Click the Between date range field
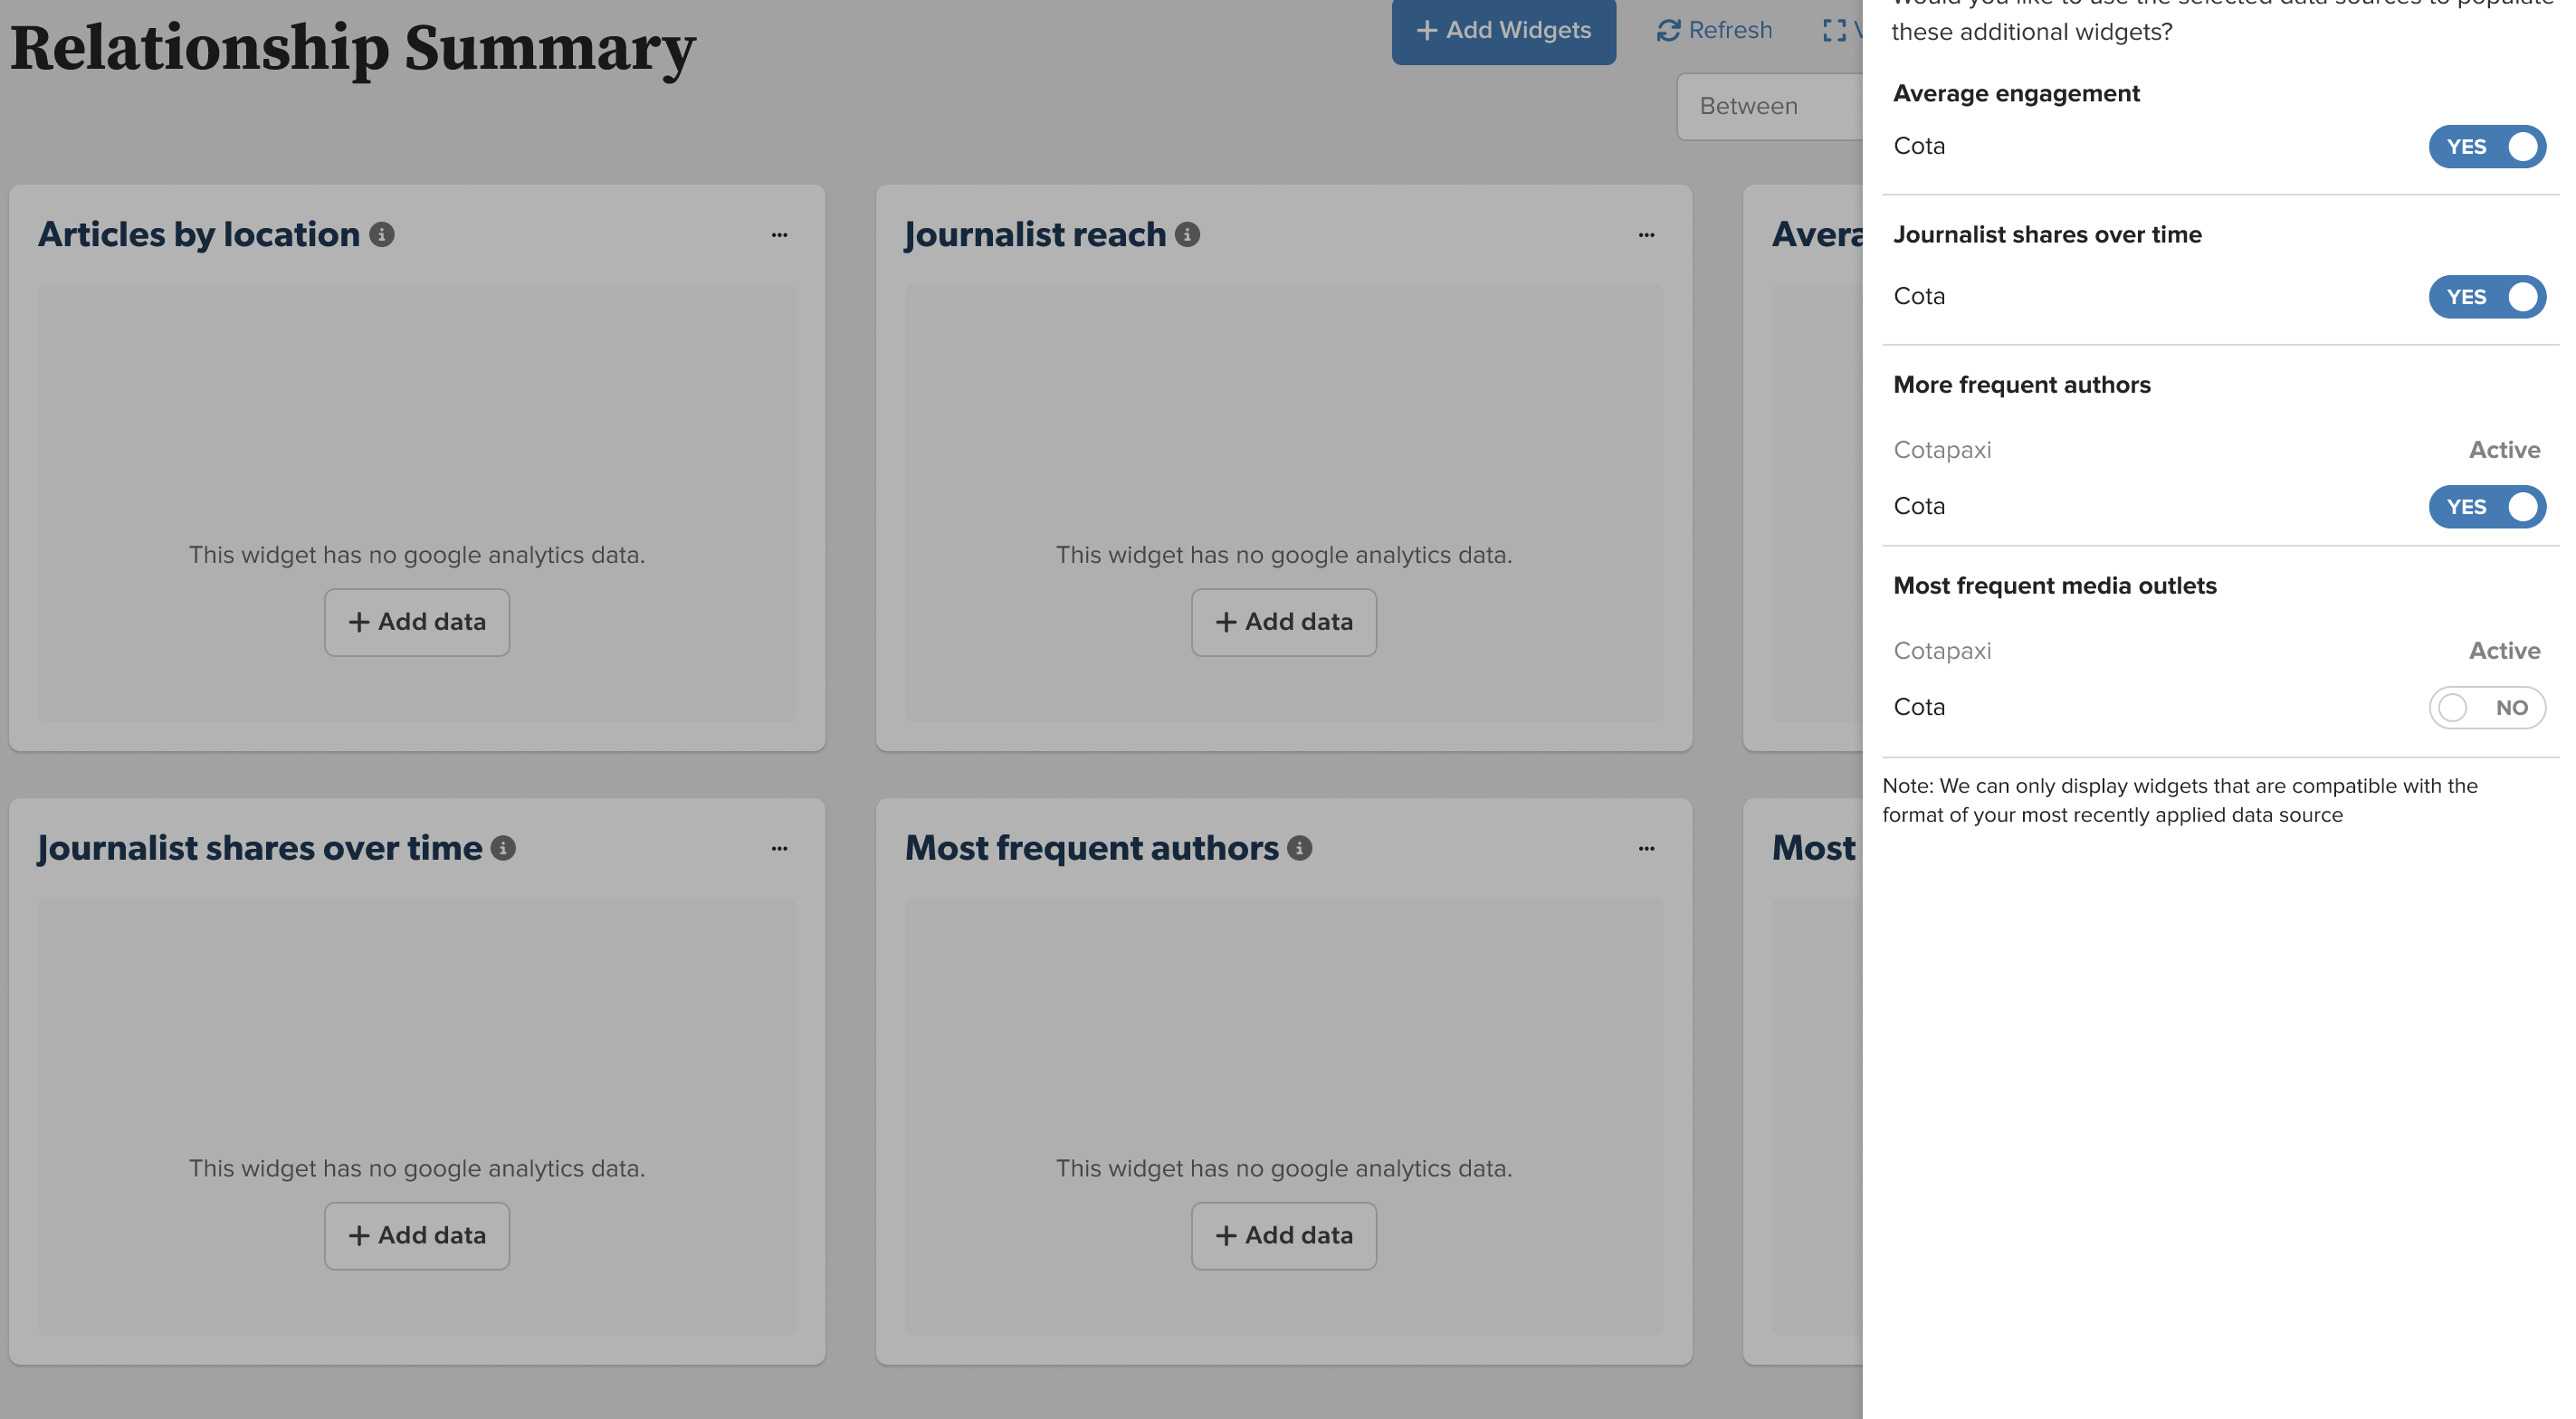 tap(1770, 106)
